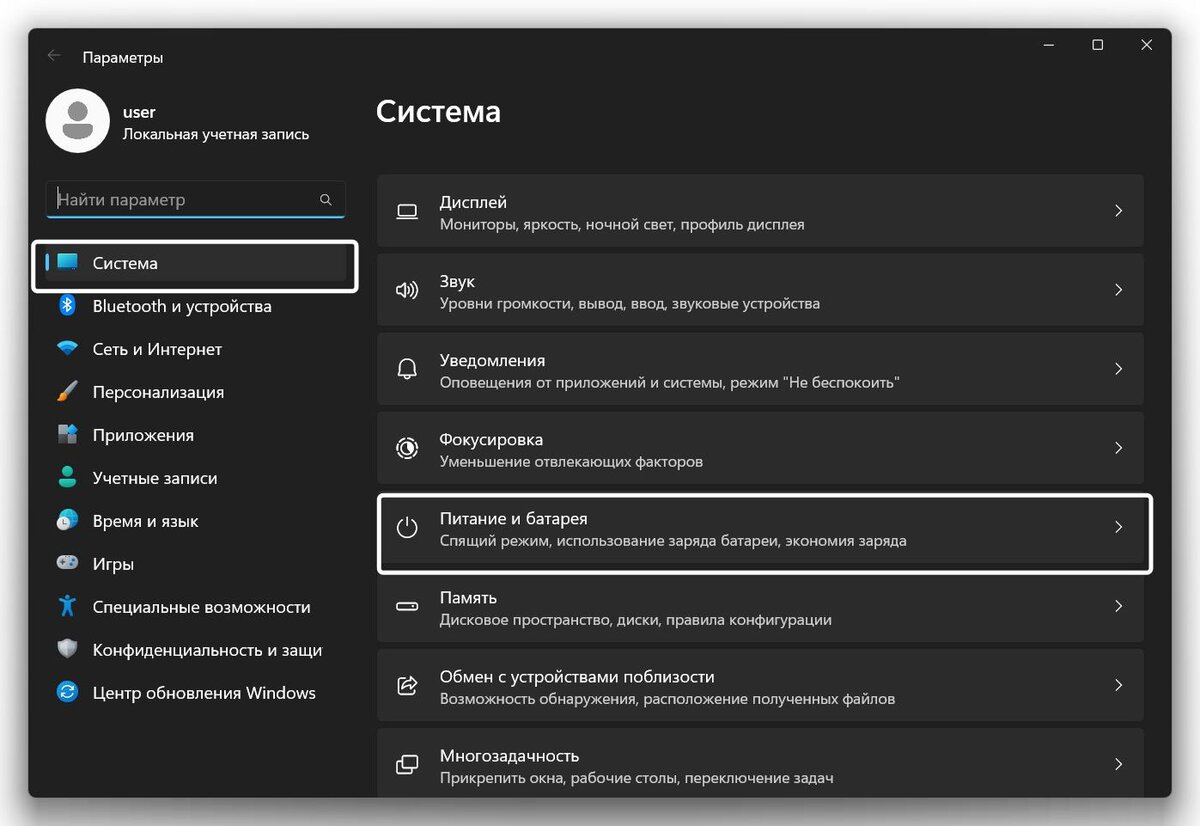1200x826 pixels.
Task: Expand the Память settings chevron
Action: (x=1118, y=606)
